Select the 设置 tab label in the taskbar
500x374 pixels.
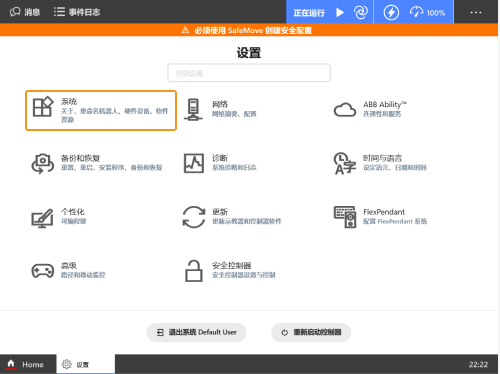tap(83, 365)
